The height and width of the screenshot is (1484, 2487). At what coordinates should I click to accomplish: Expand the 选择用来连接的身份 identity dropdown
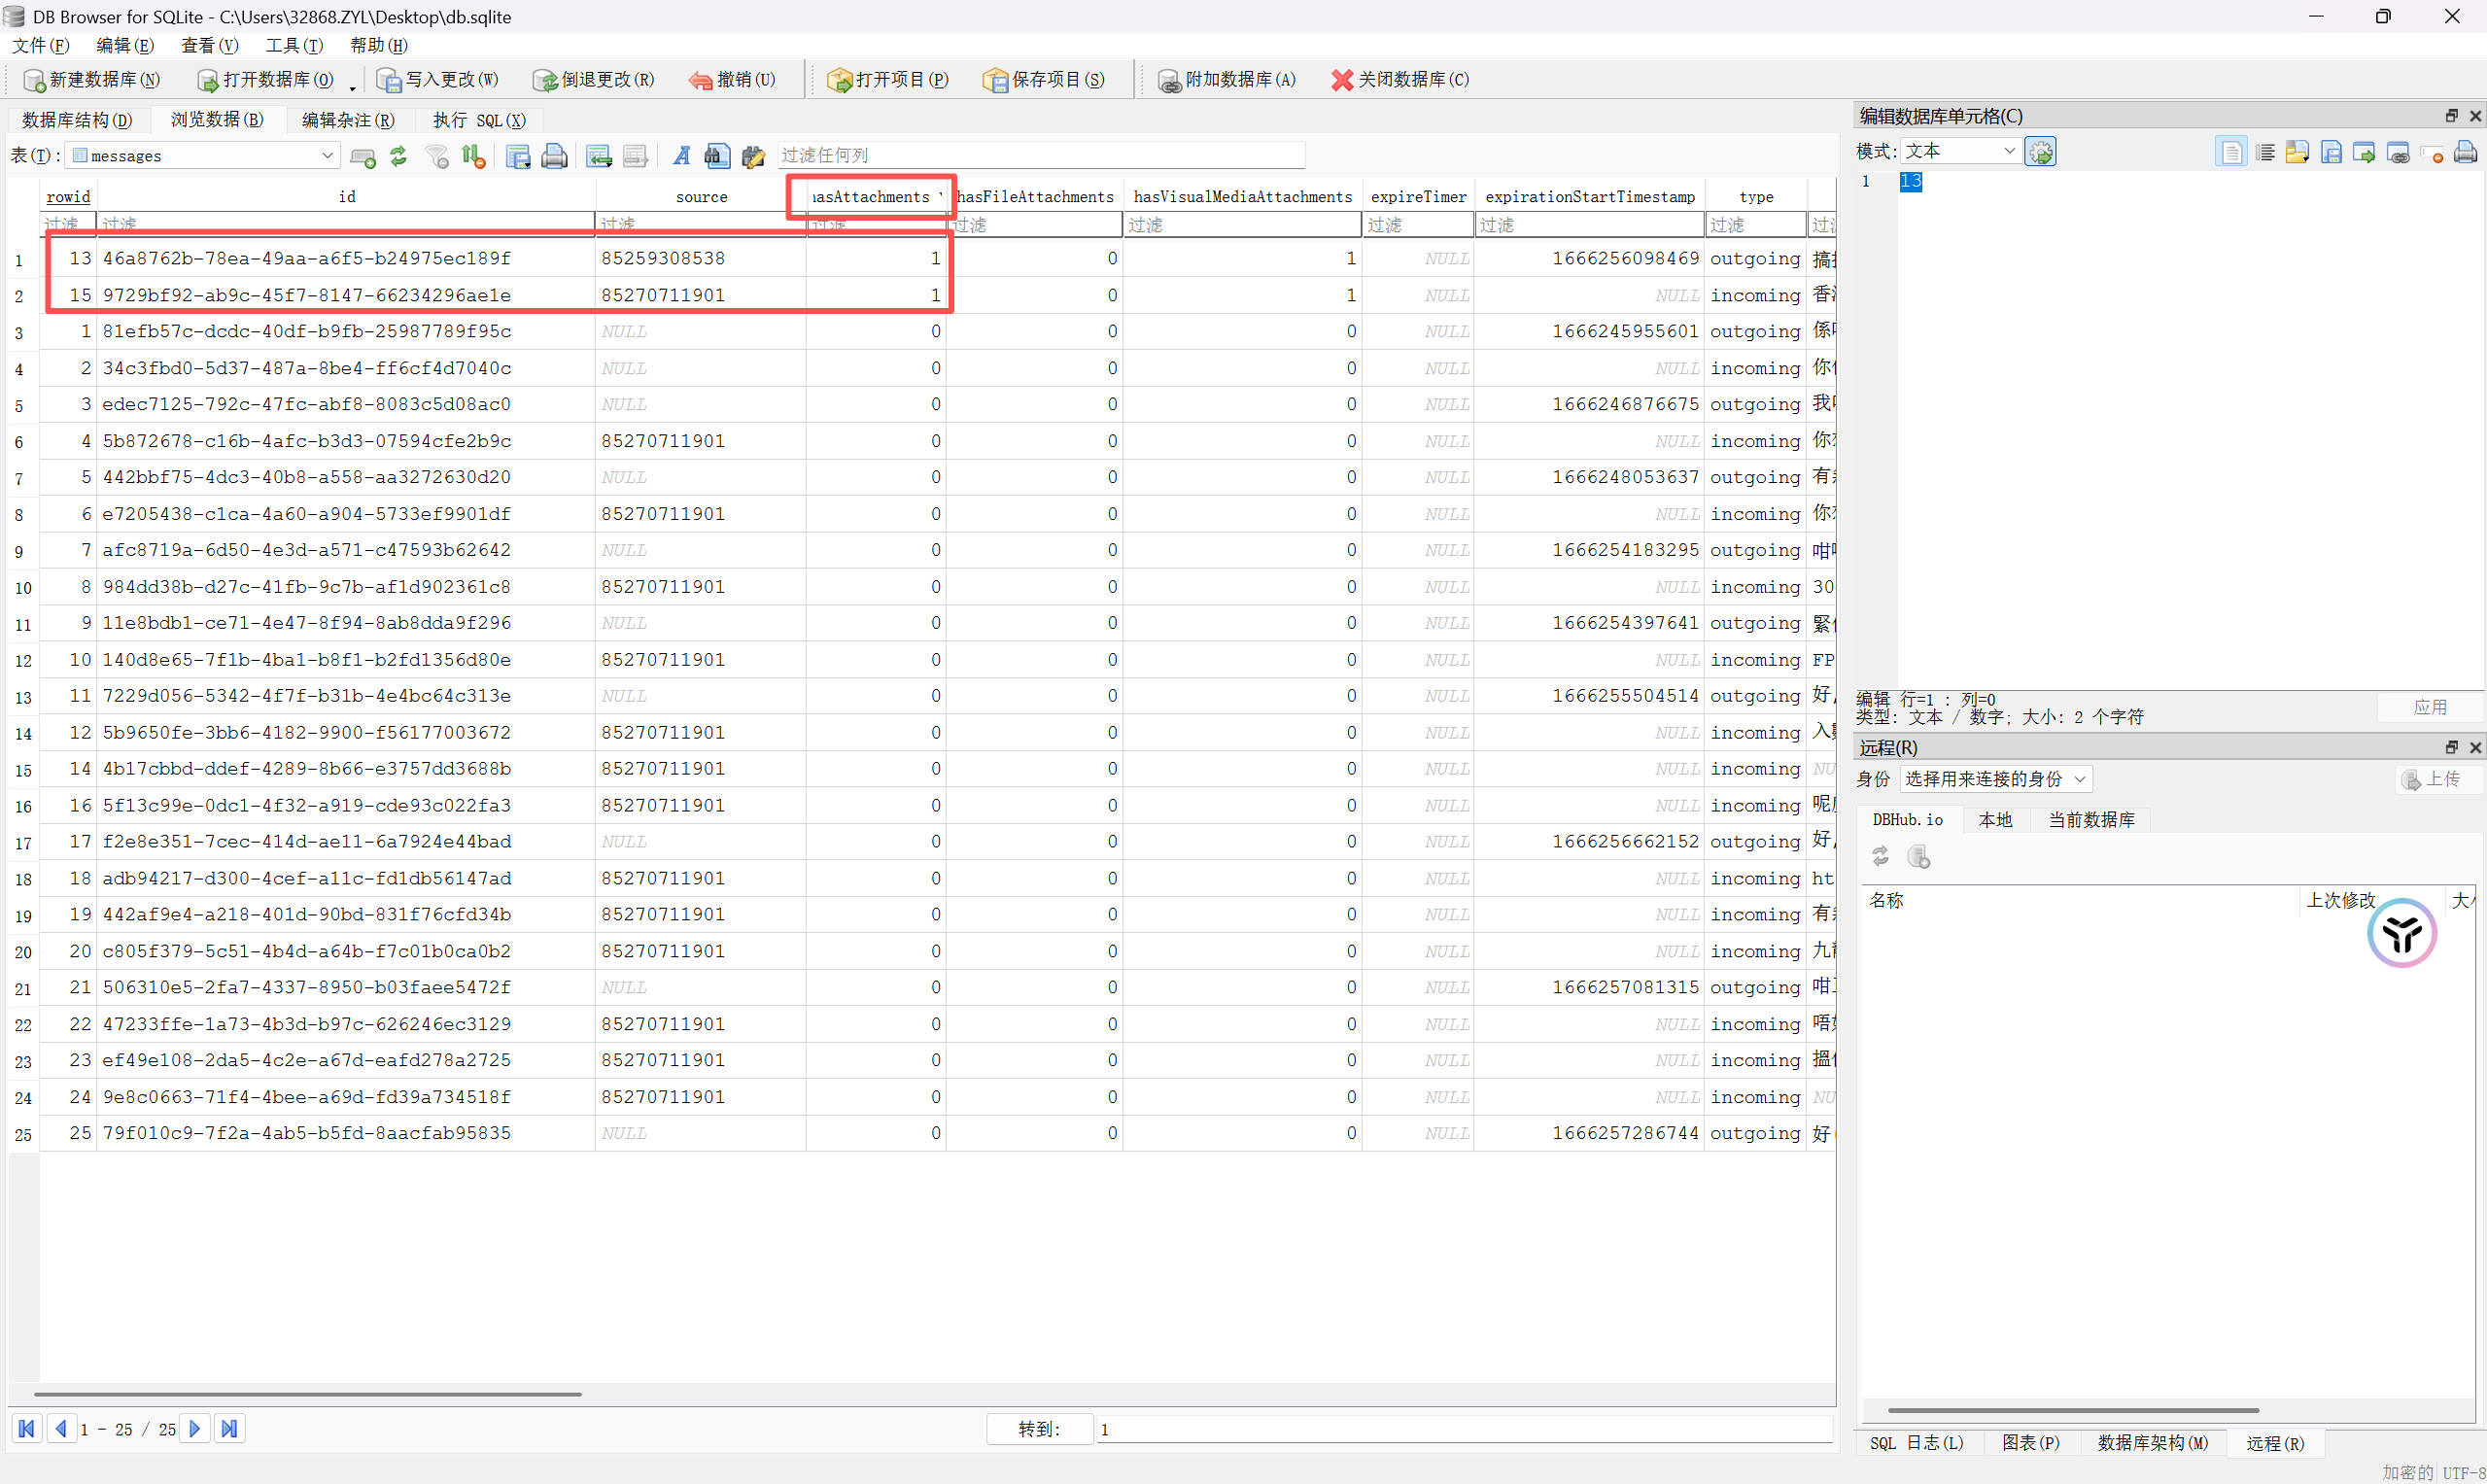(x=1994, y=779)
